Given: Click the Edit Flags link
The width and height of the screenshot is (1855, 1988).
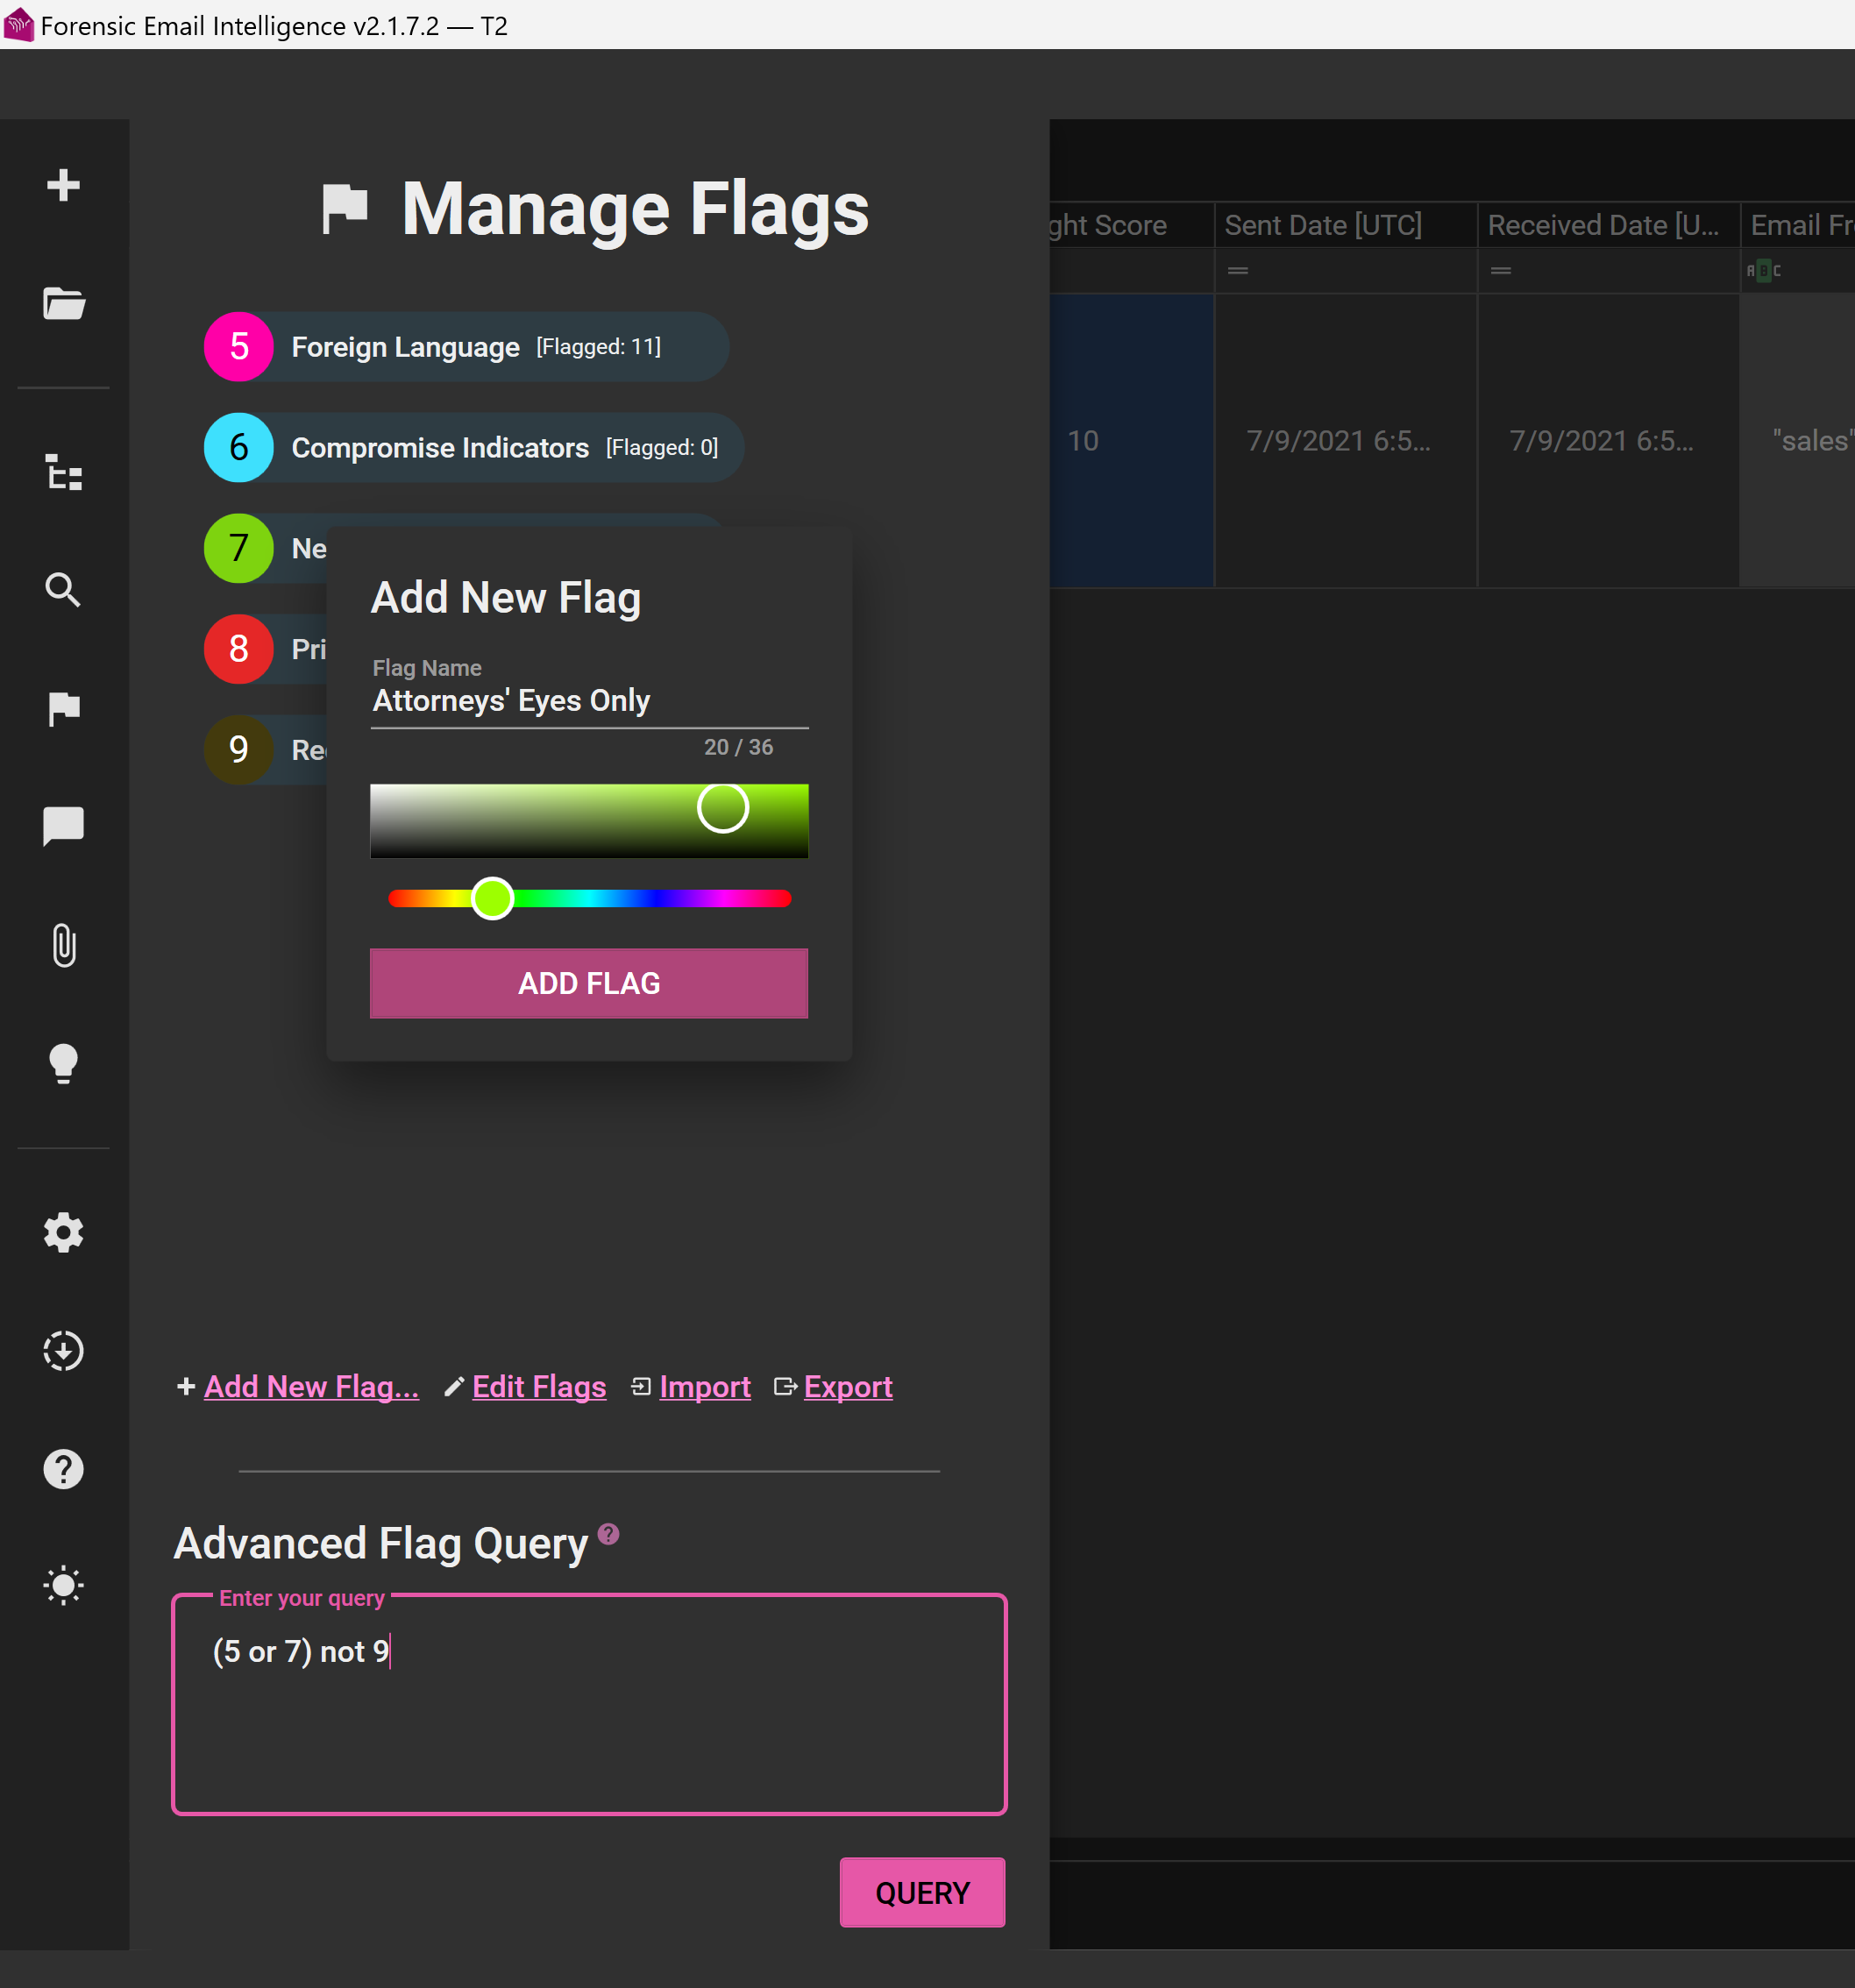Looking at the screenshot, I should 538,1387.
